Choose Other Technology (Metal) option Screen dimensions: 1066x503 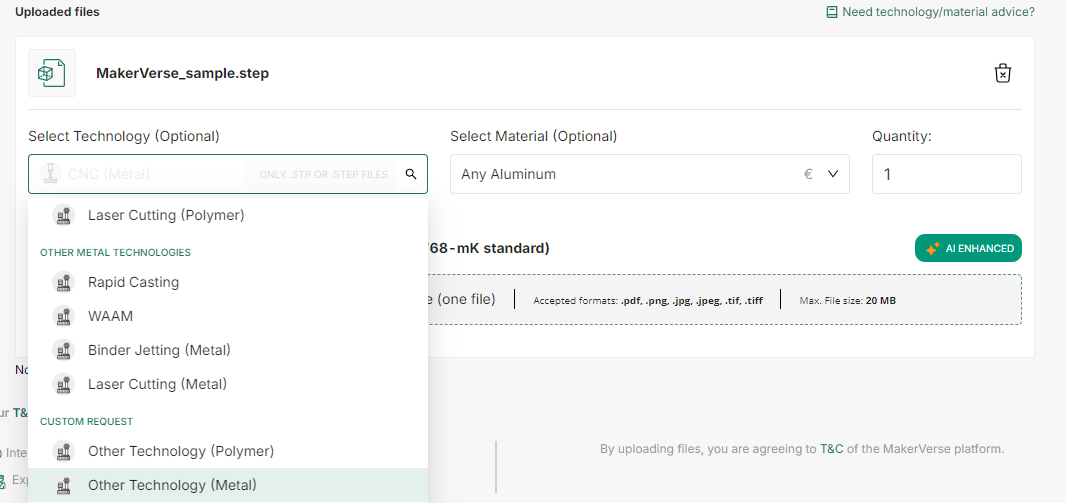[172, 485]
